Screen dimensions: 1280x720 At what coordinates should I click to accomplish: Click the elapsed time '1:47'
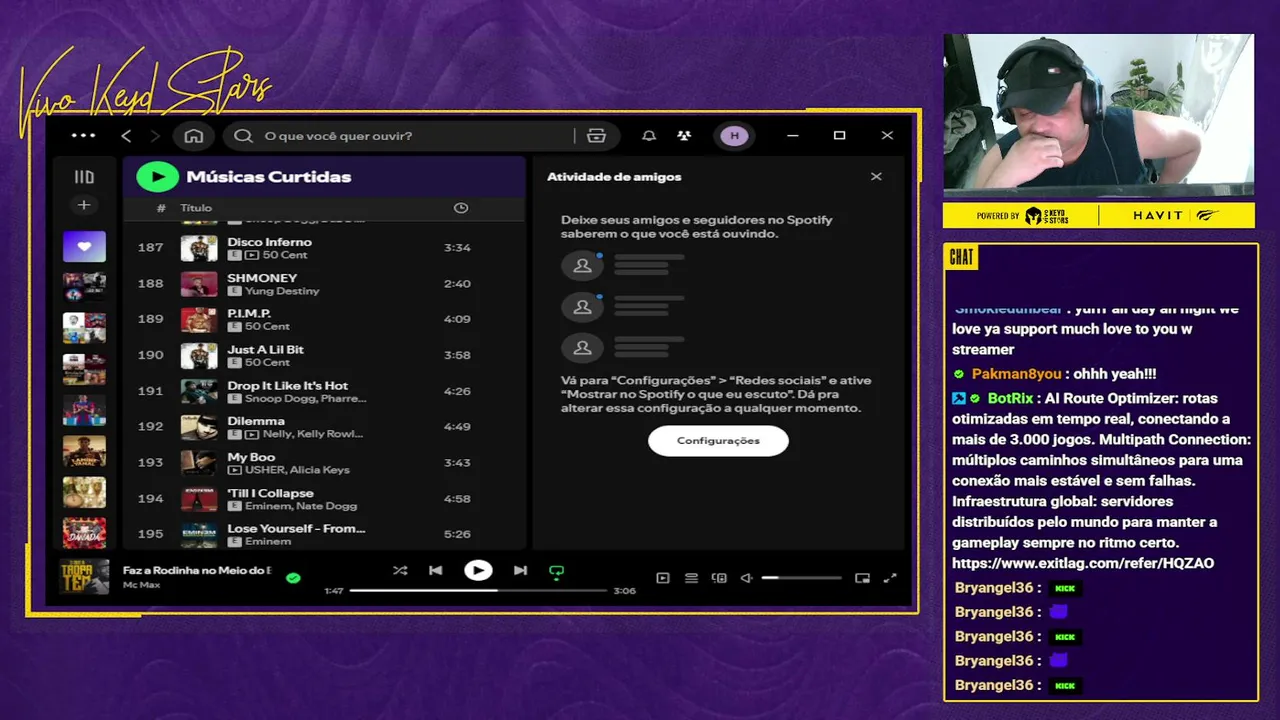pos(334,591)
